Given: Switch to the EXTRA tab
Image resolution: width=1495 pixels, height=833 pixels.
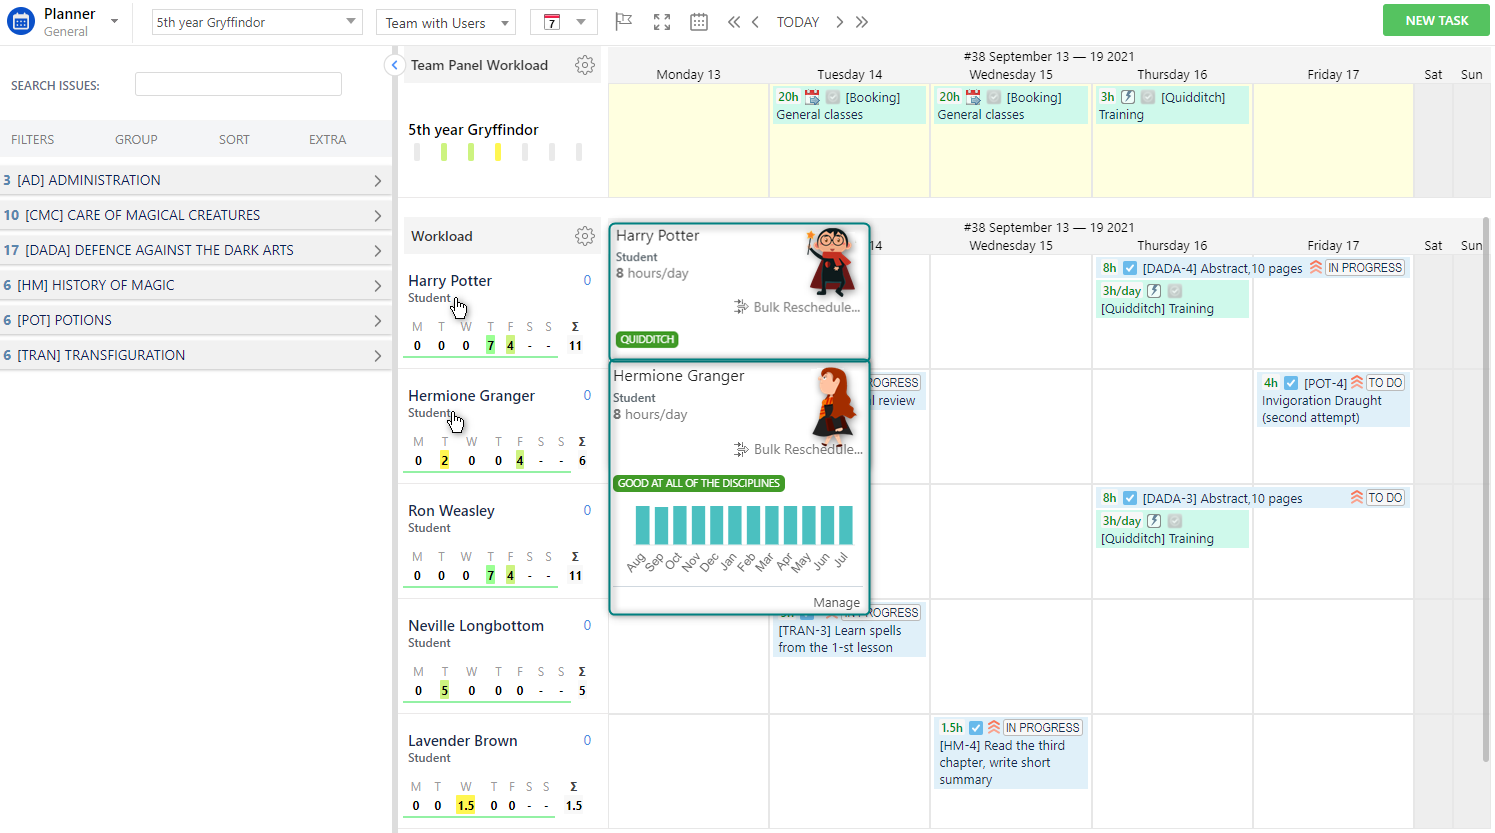Looking at the screenshot, I should pyautogui.click(x=327, y=140).
